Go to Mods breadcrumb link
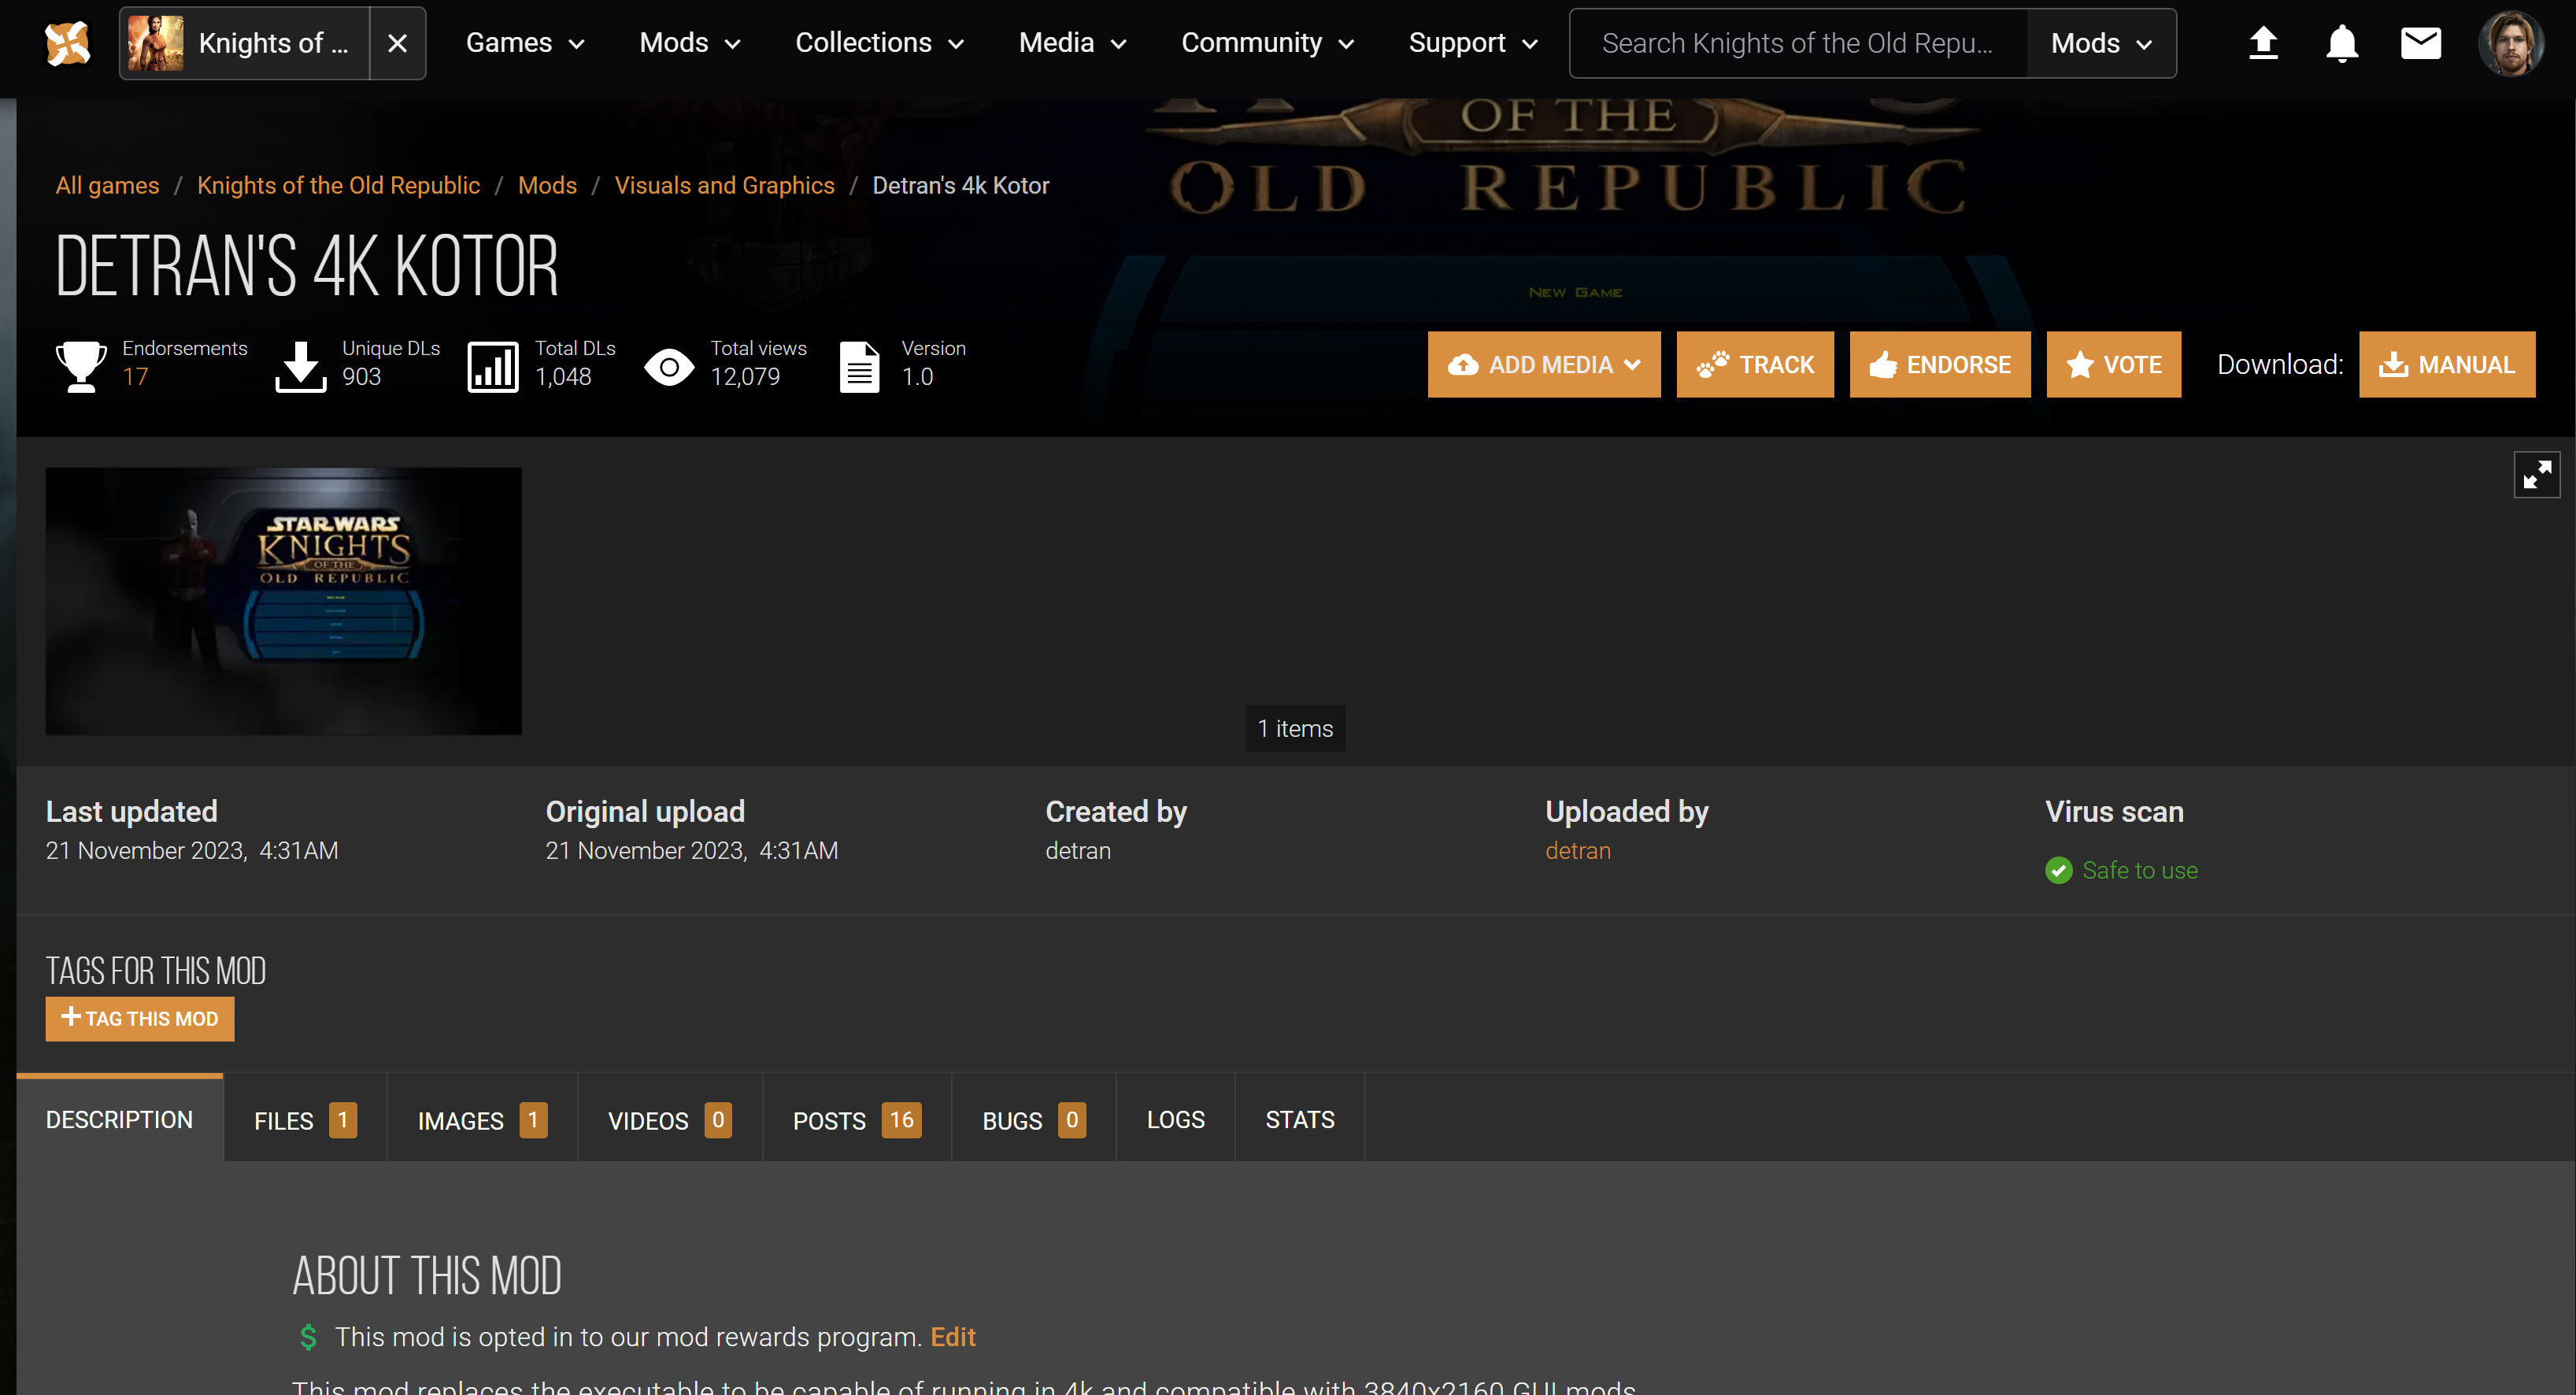 click(547, 185)
